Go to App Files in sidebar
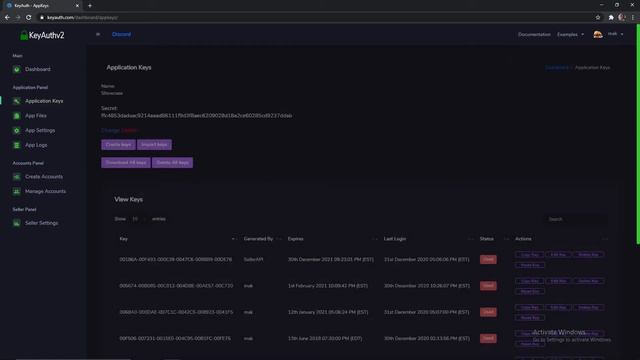The image size is (640, 360). point(36,116)
